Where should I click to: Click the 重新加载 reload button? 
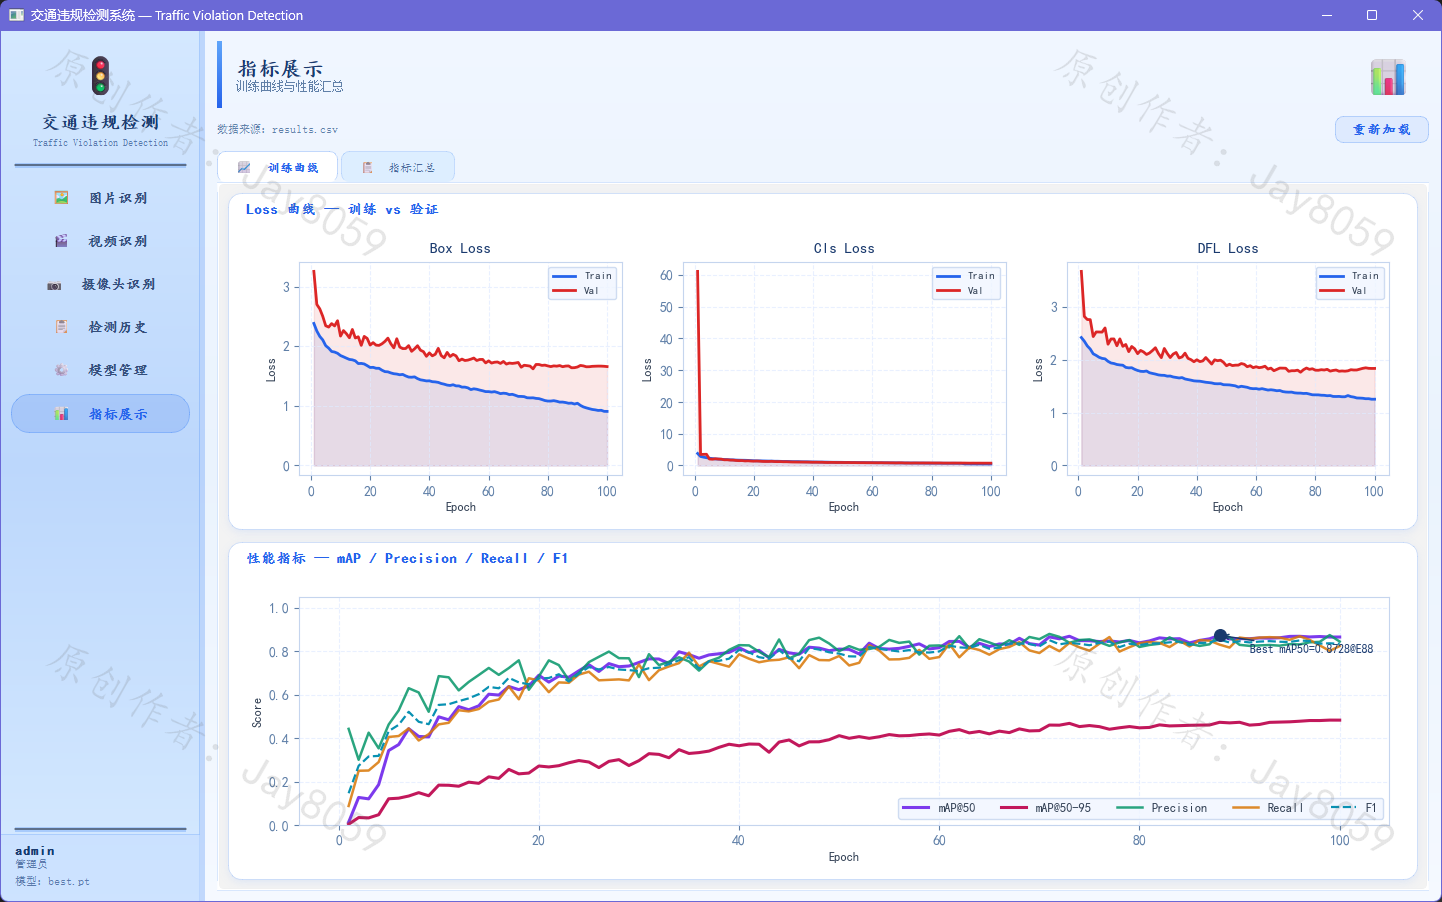point(1381,129)
